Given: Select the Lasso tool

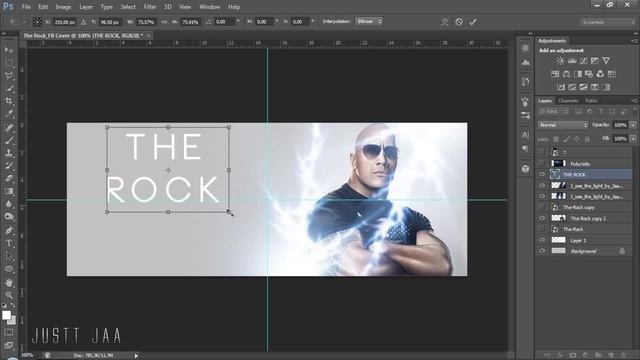Looking at the screenshot, I should (9, 76).
